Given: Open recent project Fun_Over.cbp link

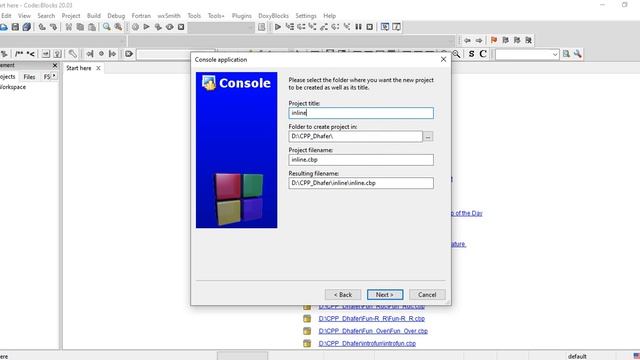Looking at the screenshot, I should [x=373, y=331].
